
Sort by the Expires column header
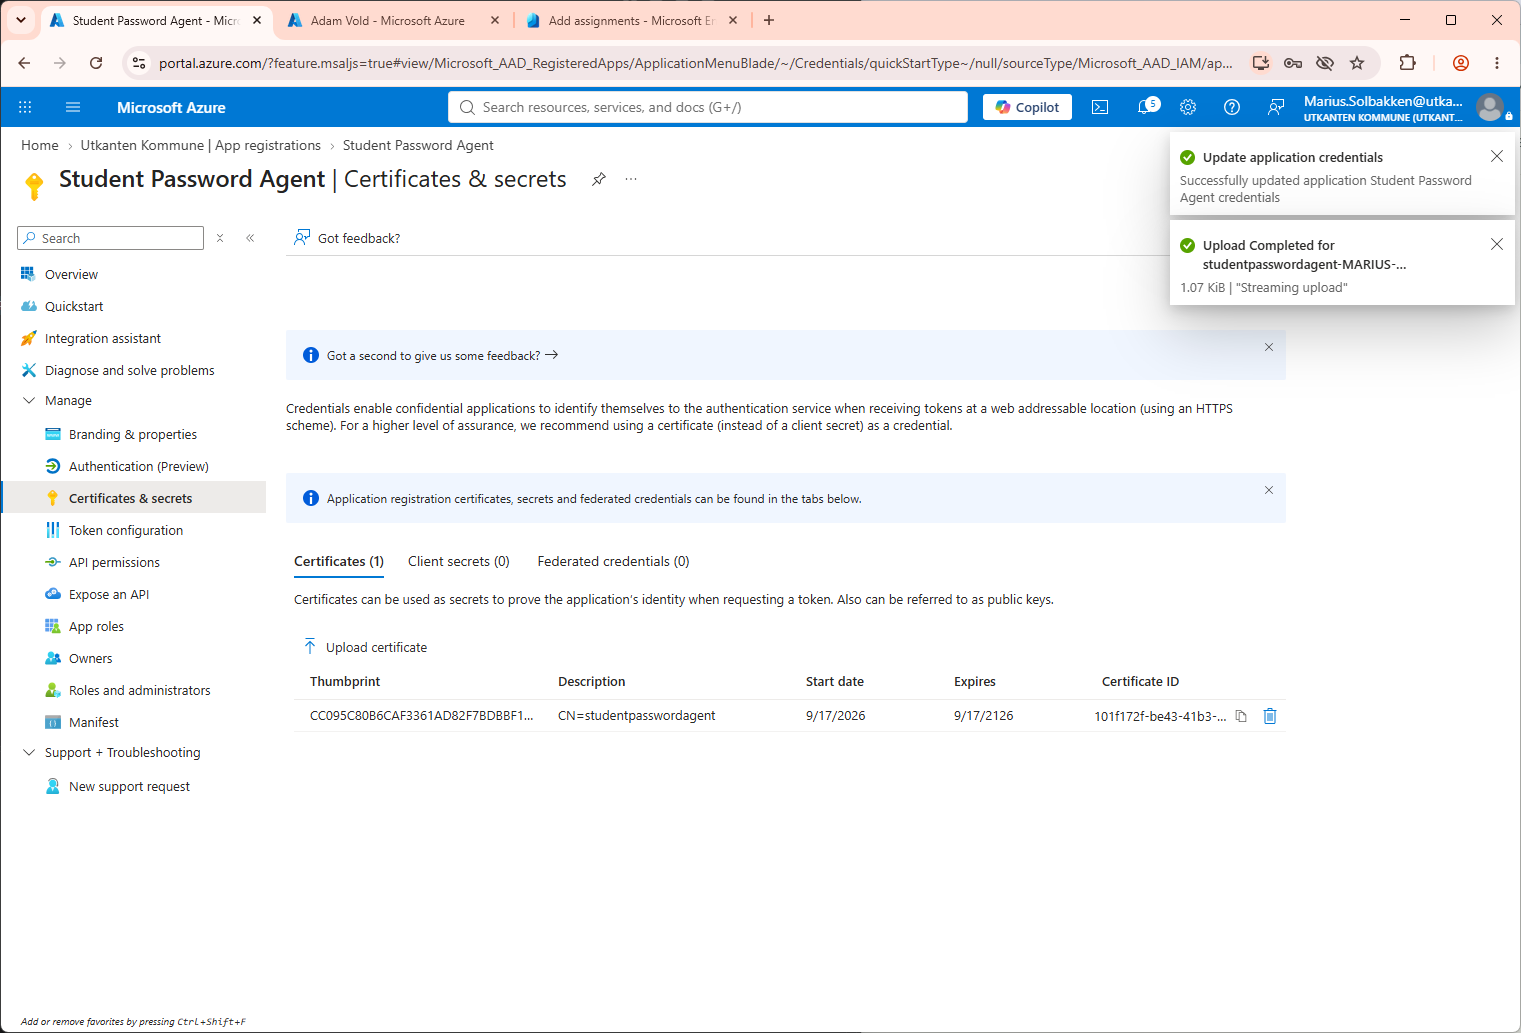pyautogui.click(x=974, y=681)
